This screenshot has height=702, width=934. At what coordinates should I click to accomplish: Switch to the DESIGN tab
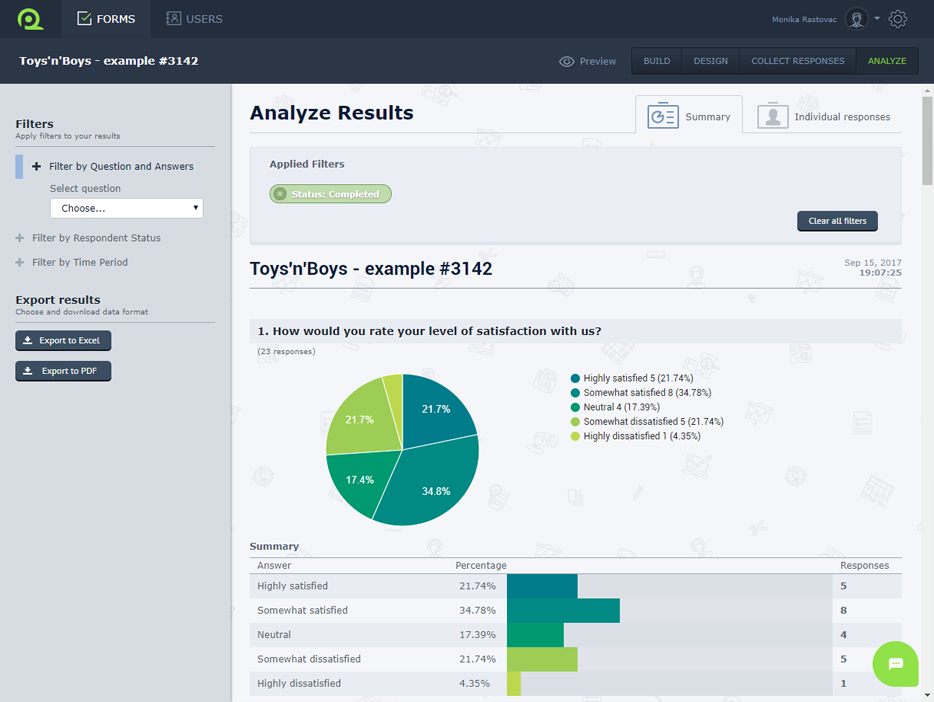pyautogui.click(x=710, y=60)
